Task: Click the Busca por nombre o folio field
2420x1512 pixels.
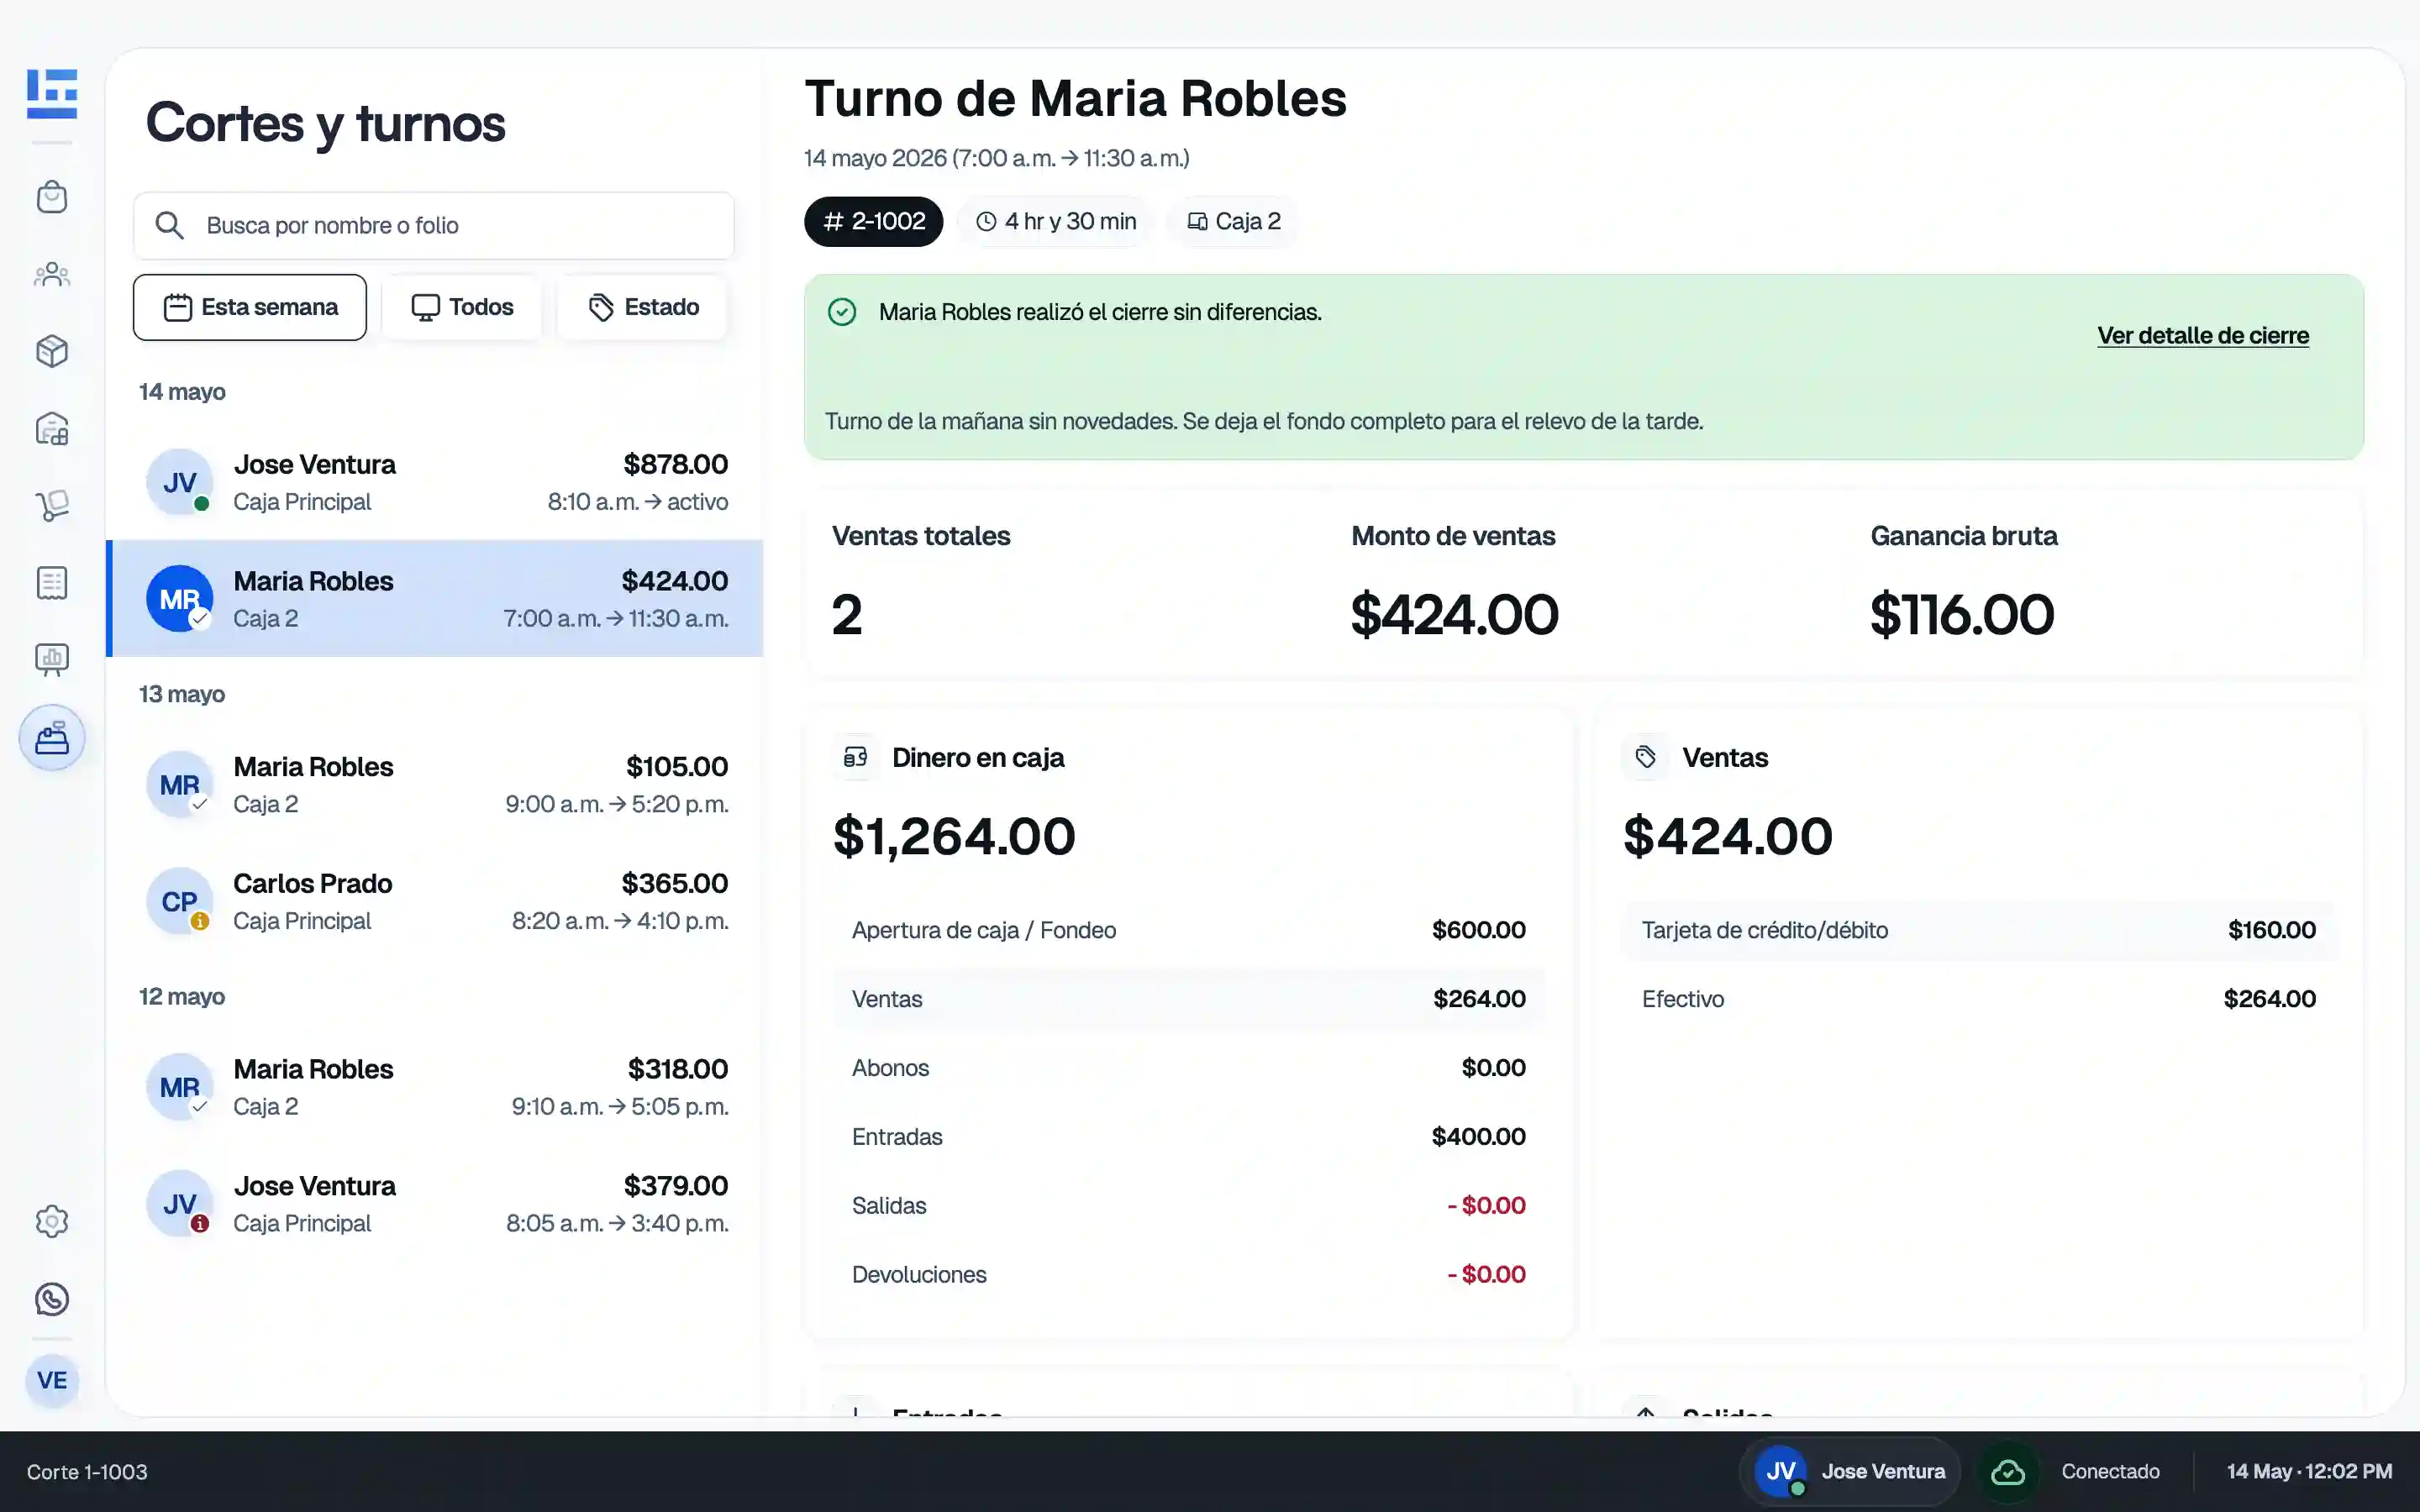Action: 434,226
